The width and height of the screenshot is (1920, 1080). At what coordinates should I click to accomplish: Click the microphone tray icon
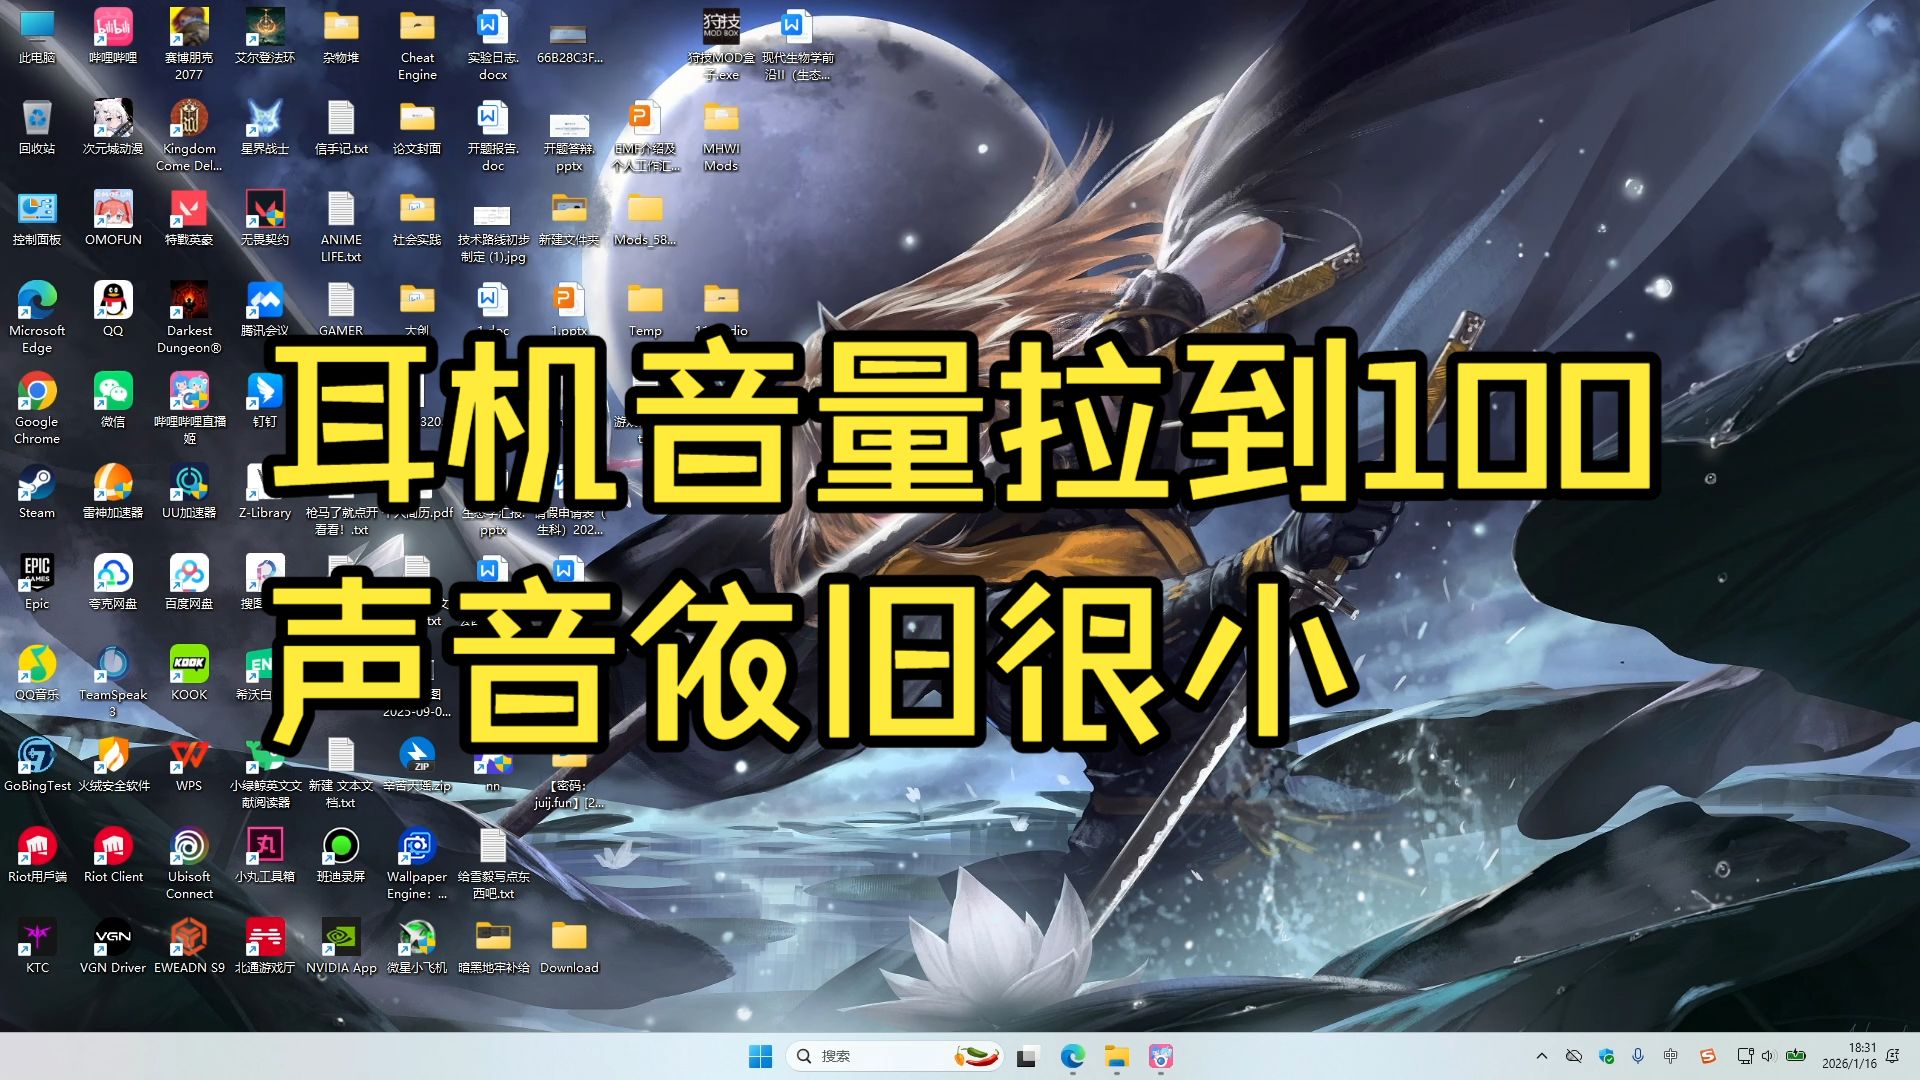[1638, 1056]
